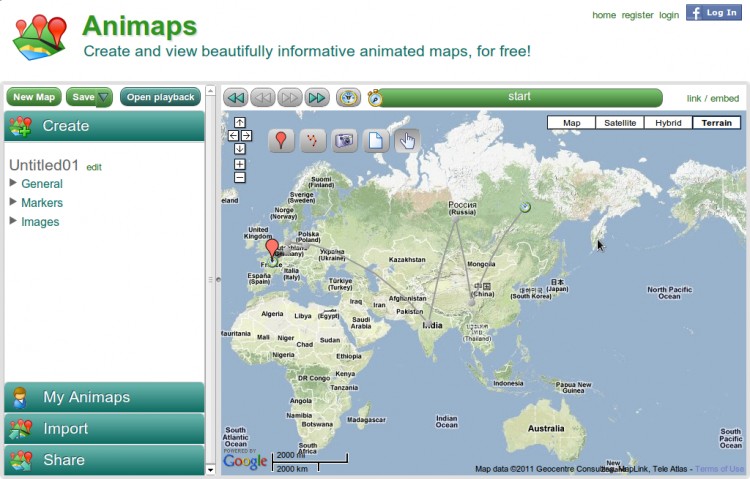Open the register link
Viewport: 750px width, 479px height.
coord(638,15)
